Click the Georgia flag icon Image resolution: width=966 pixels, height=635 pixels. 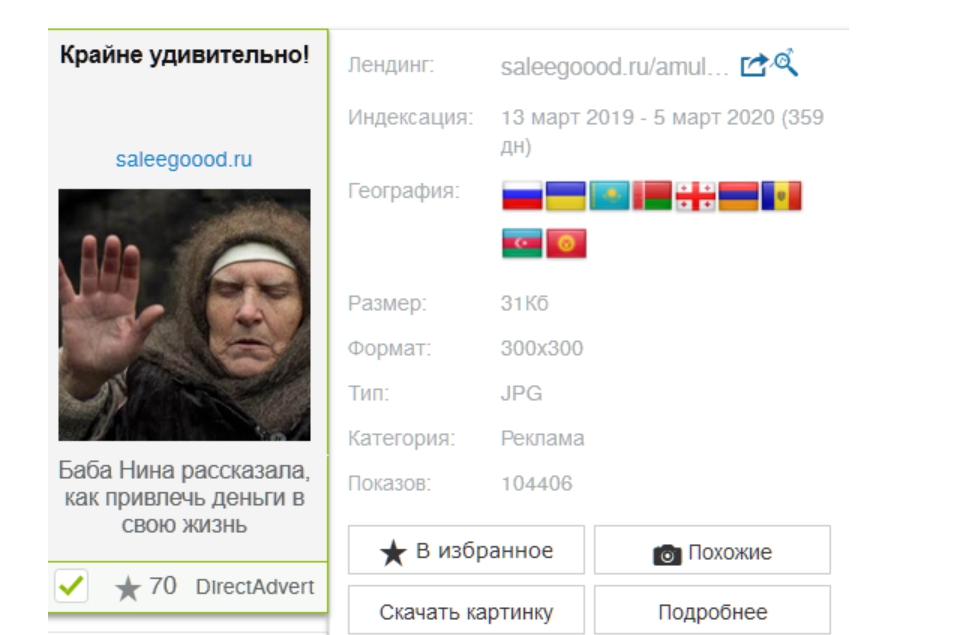pos(696,196)
